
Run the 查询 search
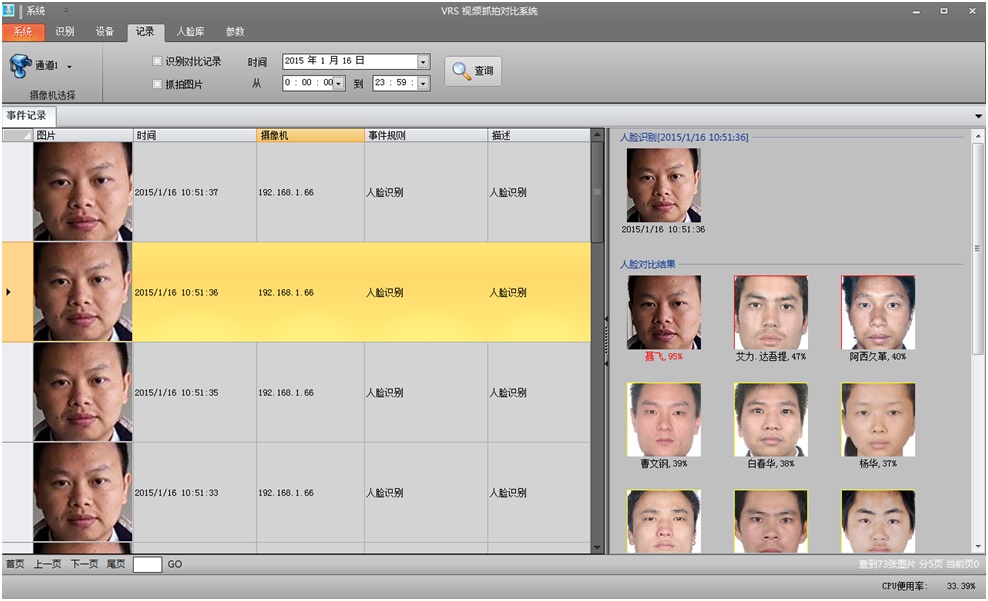[473, 71]
